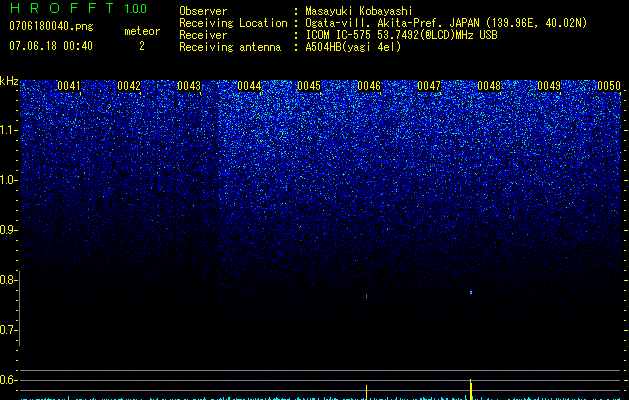Click receiver text ICOM IC-575 53.7492 MHz USB
Image resolution: width=629 pixels, height=400 pixels.
click(x=401, y=35)
